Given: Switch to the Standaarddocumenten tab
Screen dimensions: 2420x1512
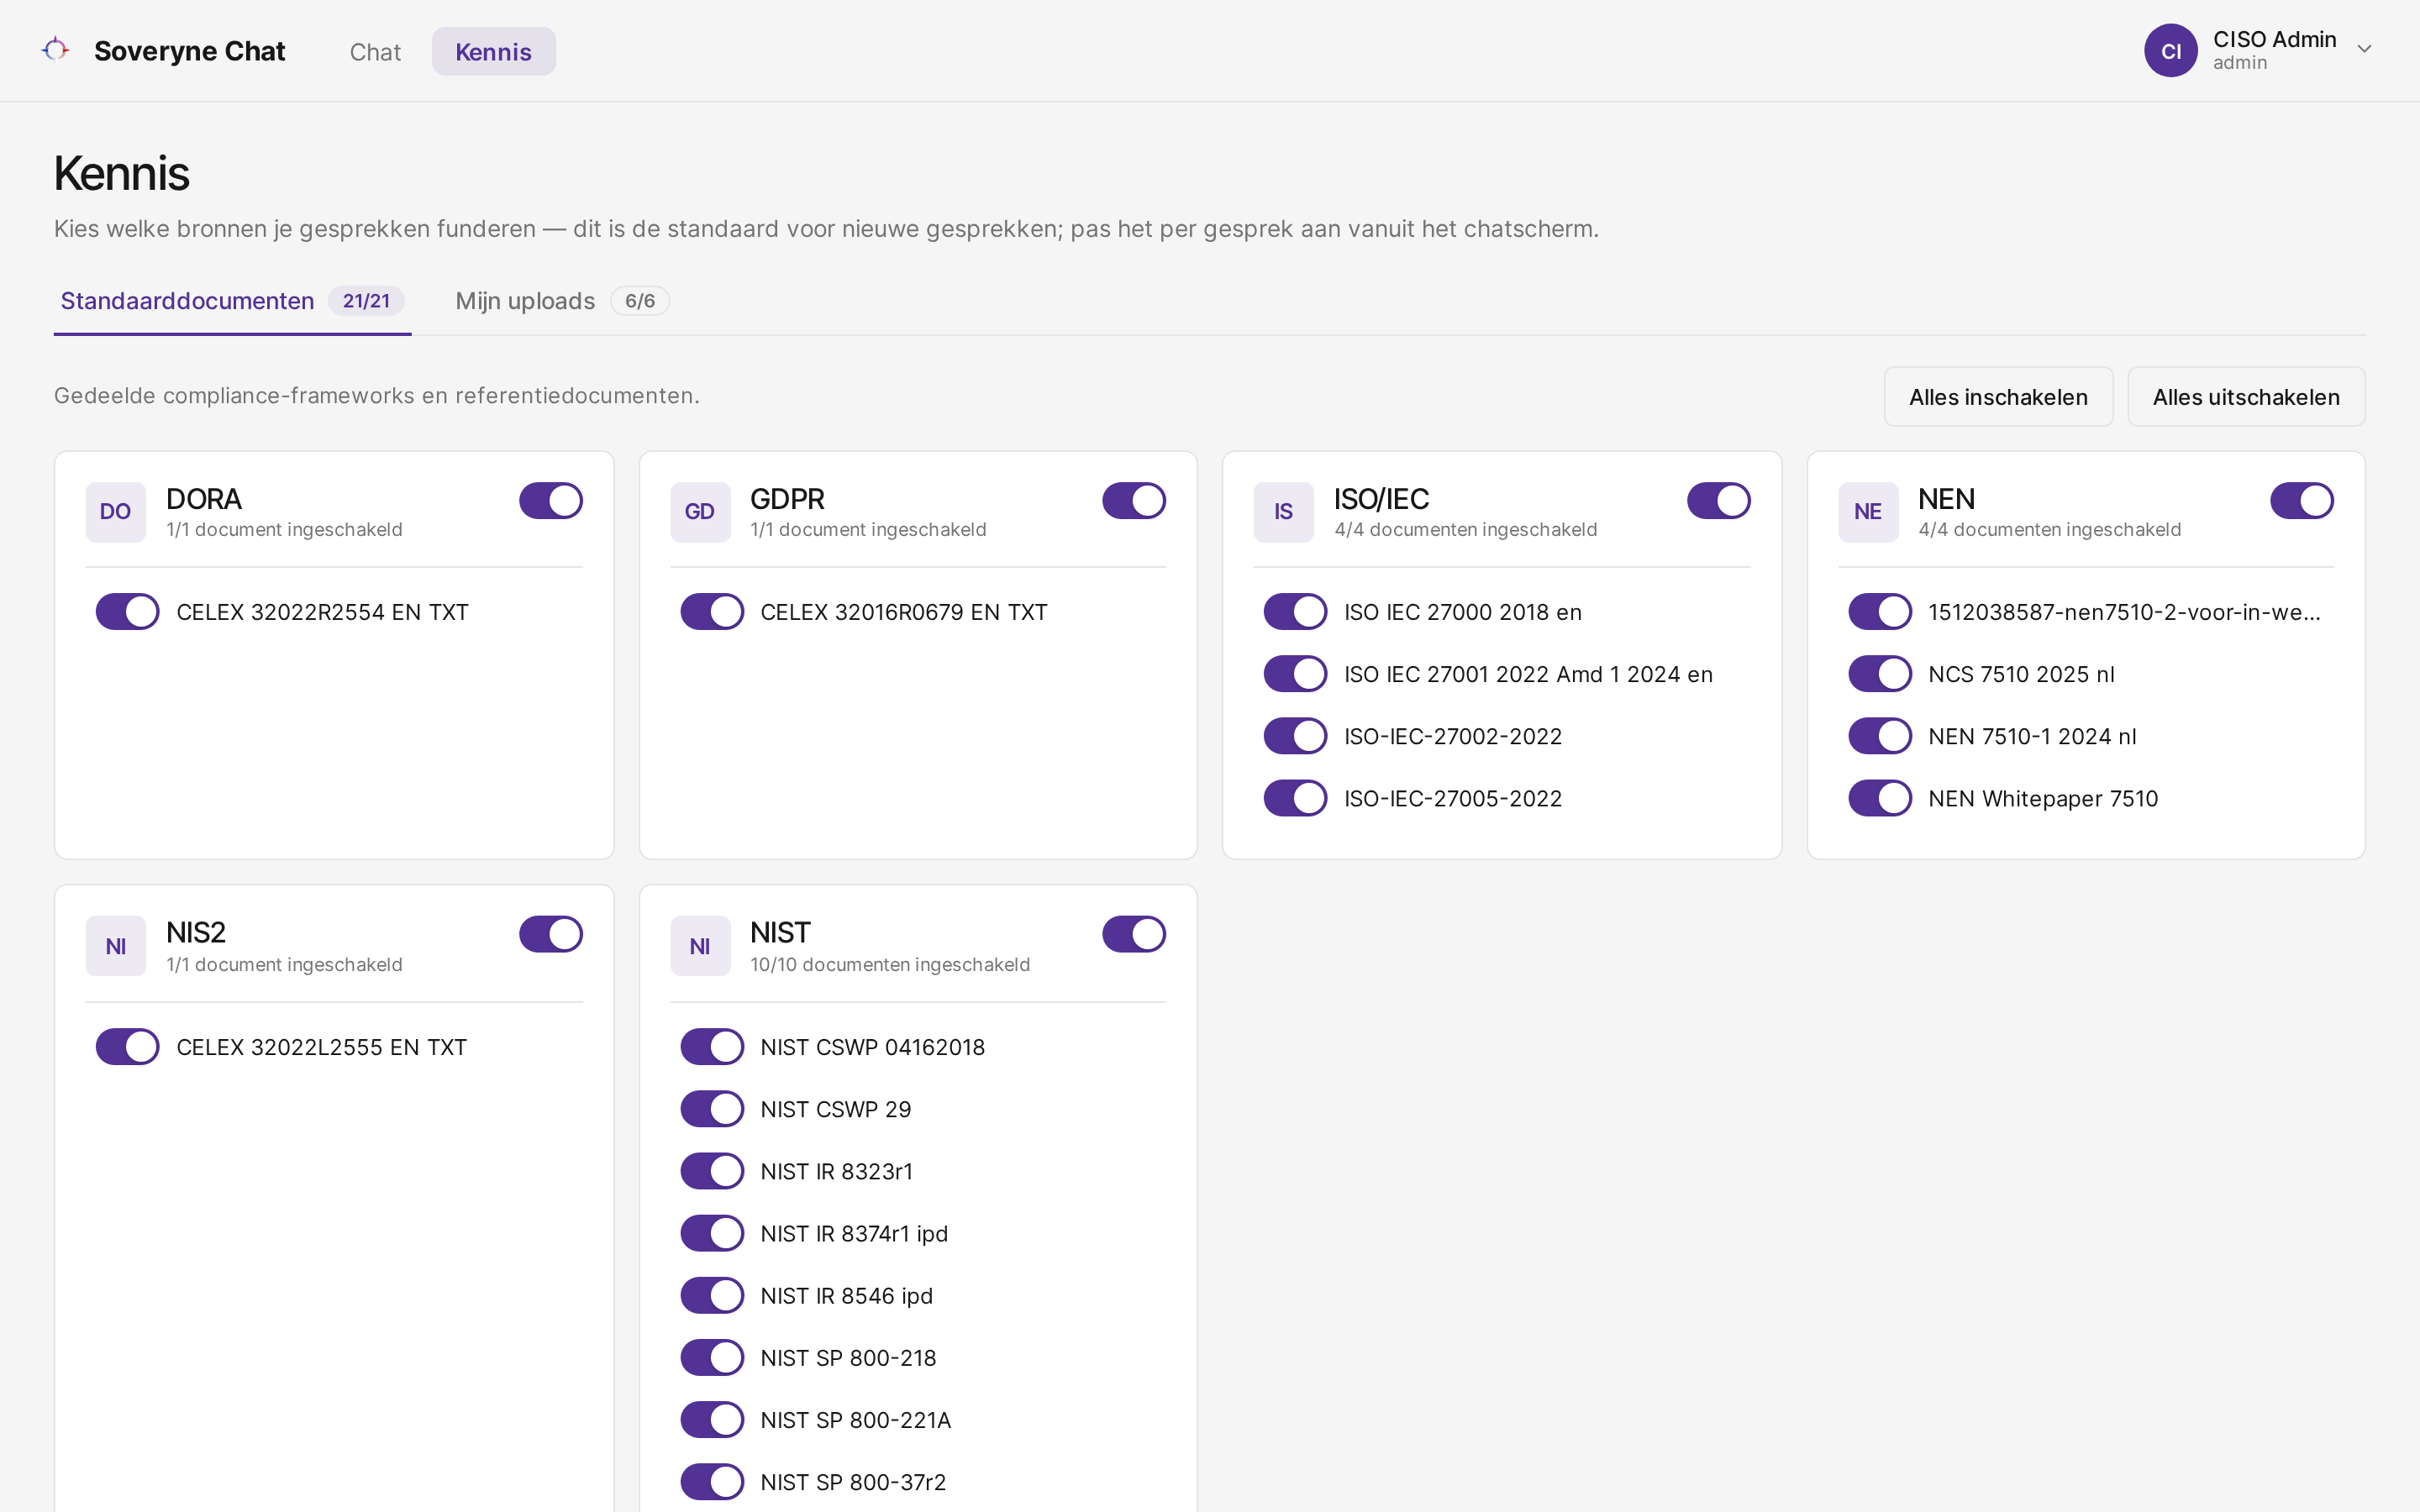Looking at the screenshot, I should [x=232, y=301].
